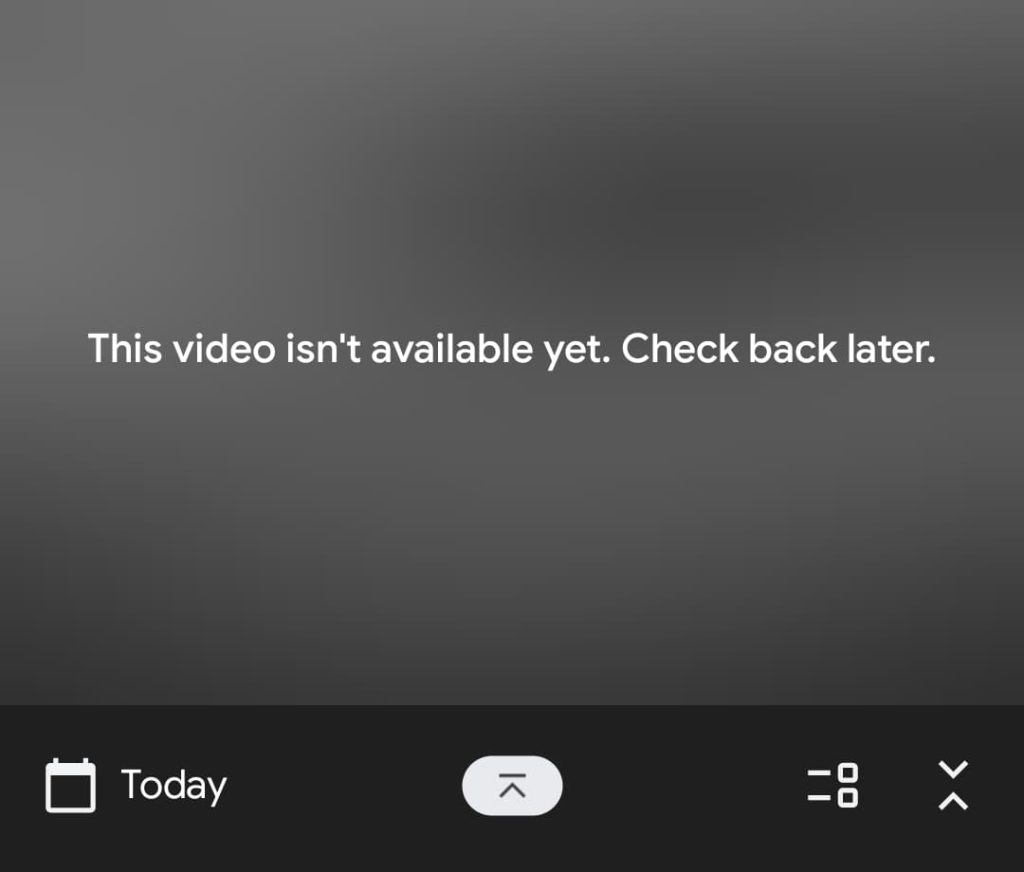Open the calendar date picker icon
The image size is (1024, 872).
71,785
